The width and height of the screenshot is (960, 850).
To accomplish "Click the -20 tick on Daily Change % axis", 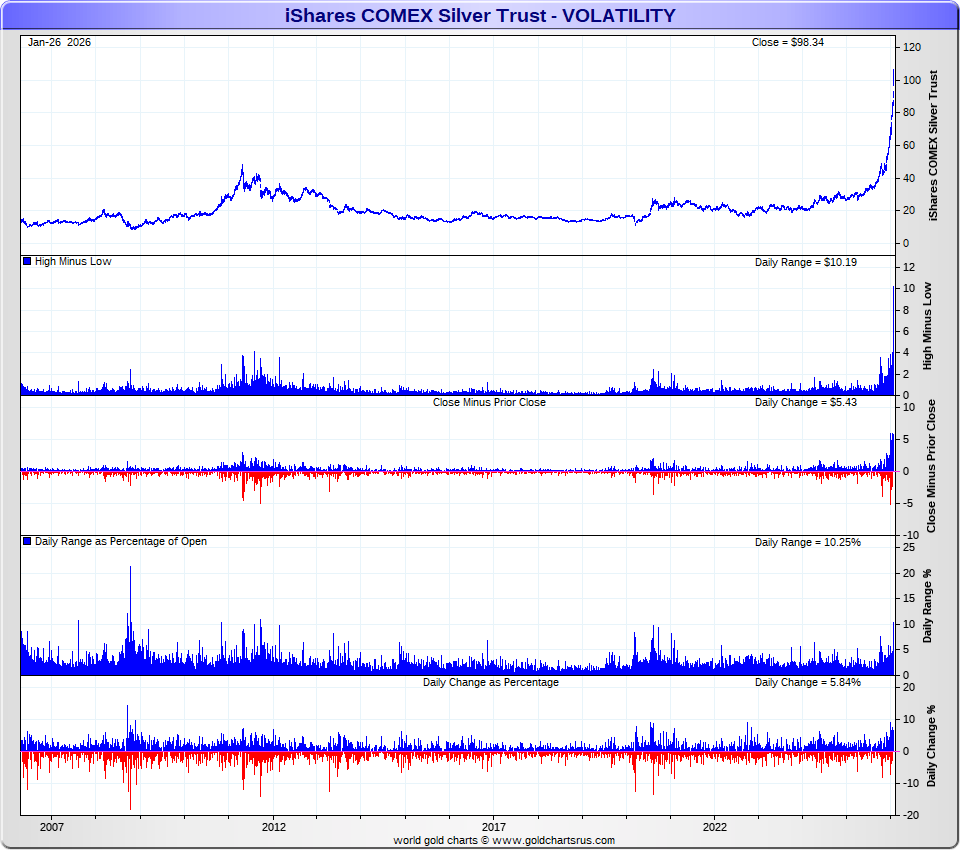I will (x=910, y=815).
